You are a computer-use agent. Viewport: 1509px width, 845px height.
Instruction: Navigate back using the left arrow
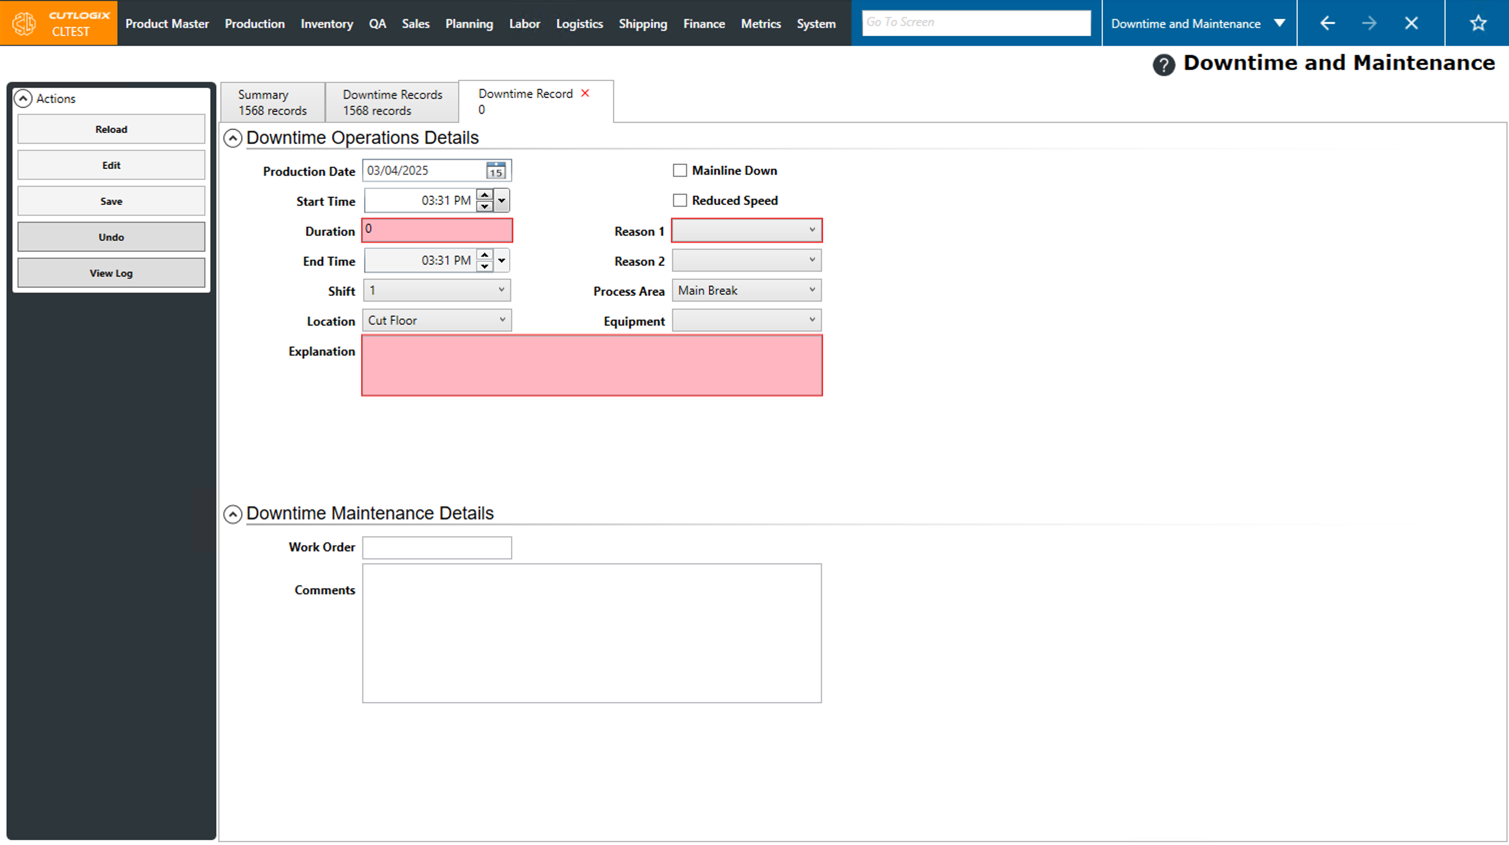pos(1327,23)
